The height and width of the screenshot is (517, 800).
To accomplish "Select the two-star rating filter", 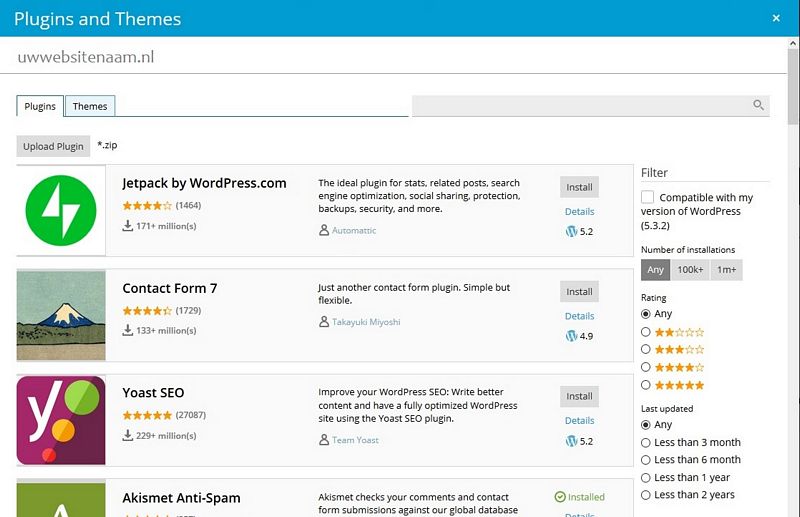I will point(645,332).
